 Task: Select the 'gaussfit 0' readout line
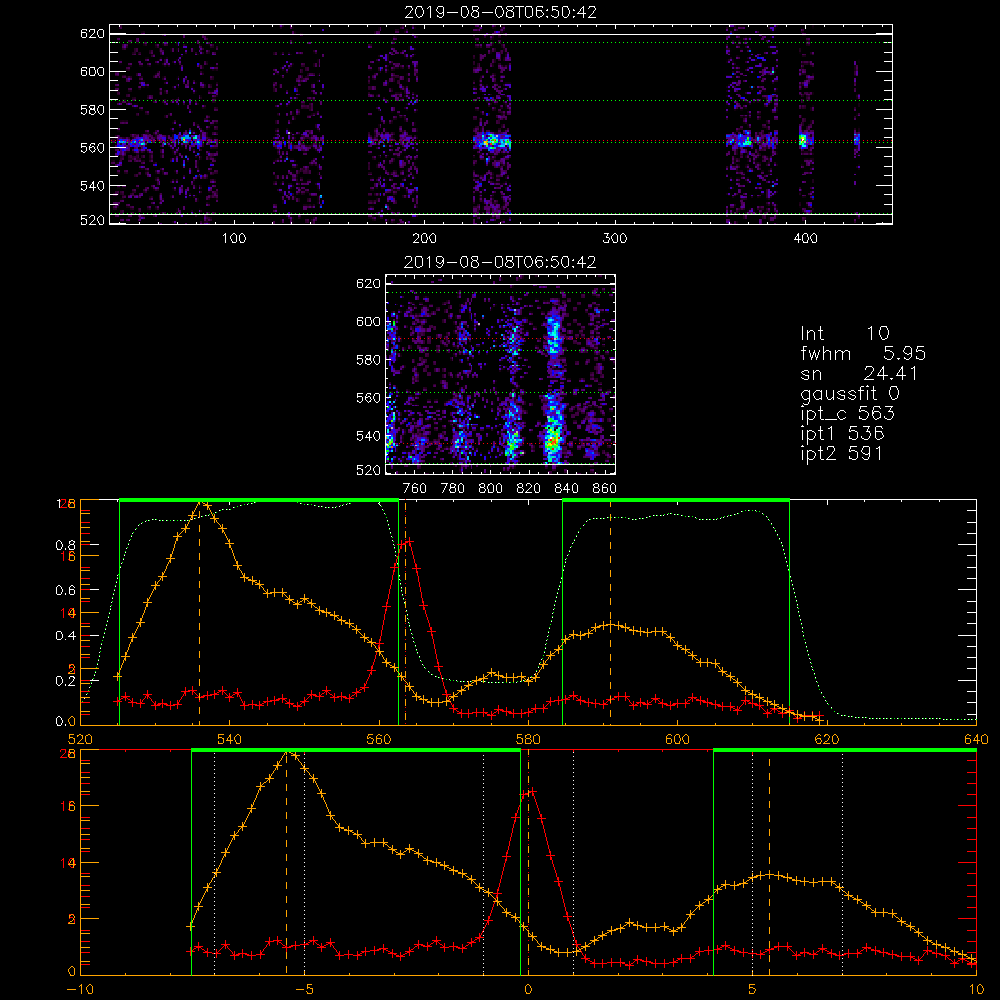tap(850, 393)
